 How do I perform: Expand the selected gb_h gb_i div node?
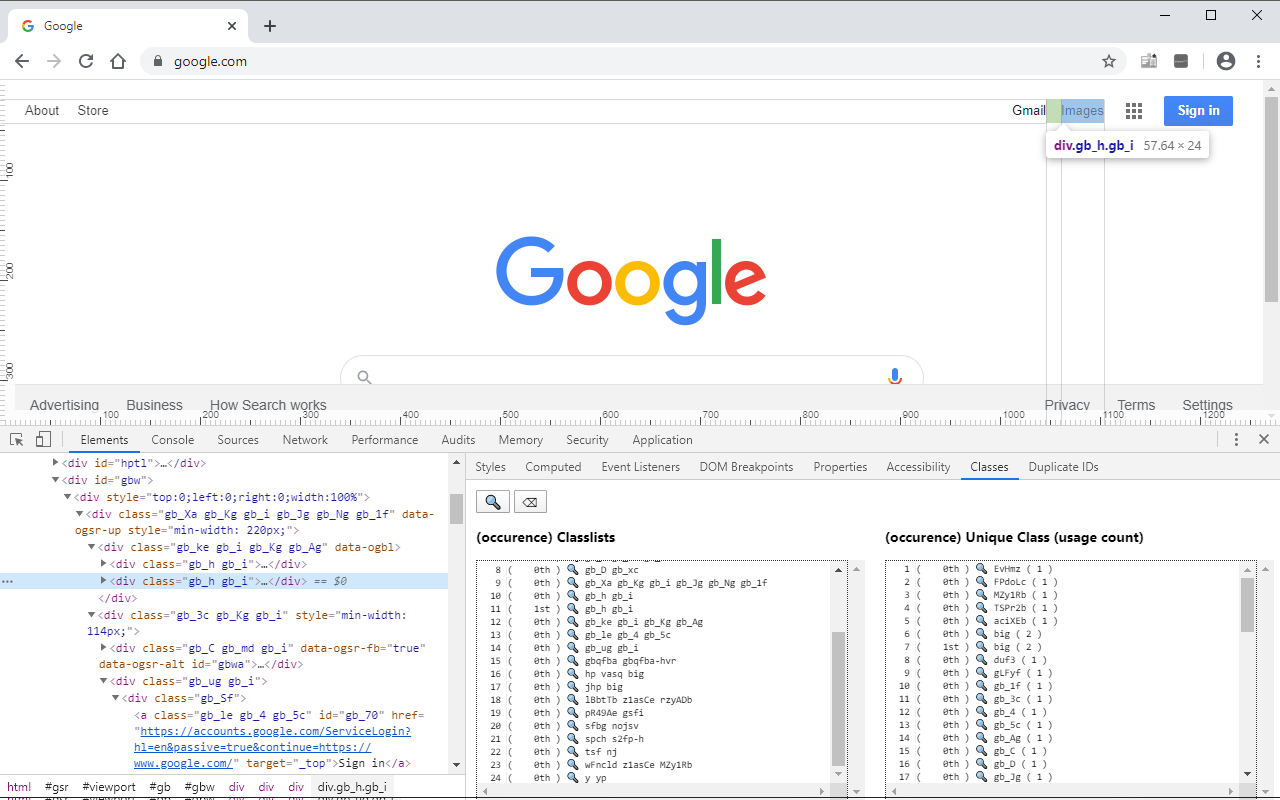pyautogui.click(x=103, y=581)
